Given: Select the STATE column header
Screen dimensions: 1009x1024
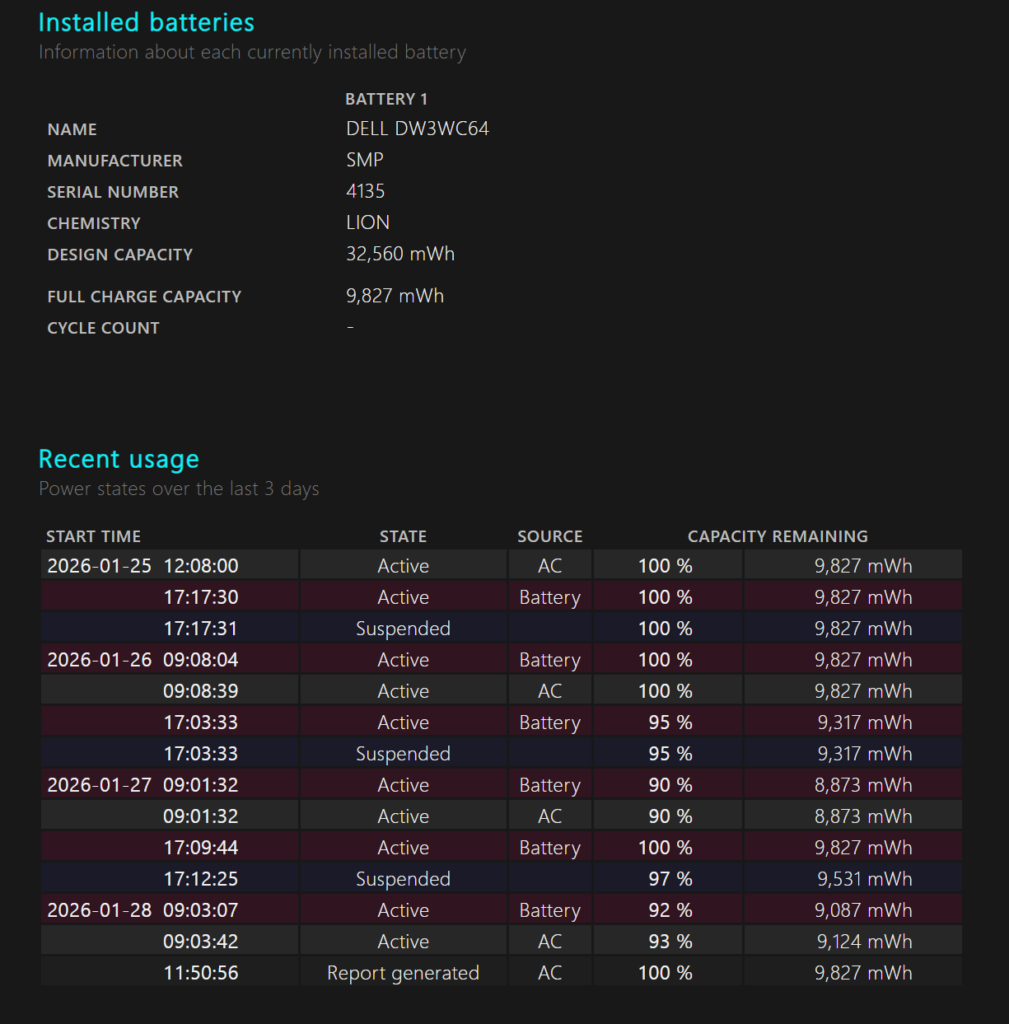Looking at the screenshot, I should tap(402, 536).
